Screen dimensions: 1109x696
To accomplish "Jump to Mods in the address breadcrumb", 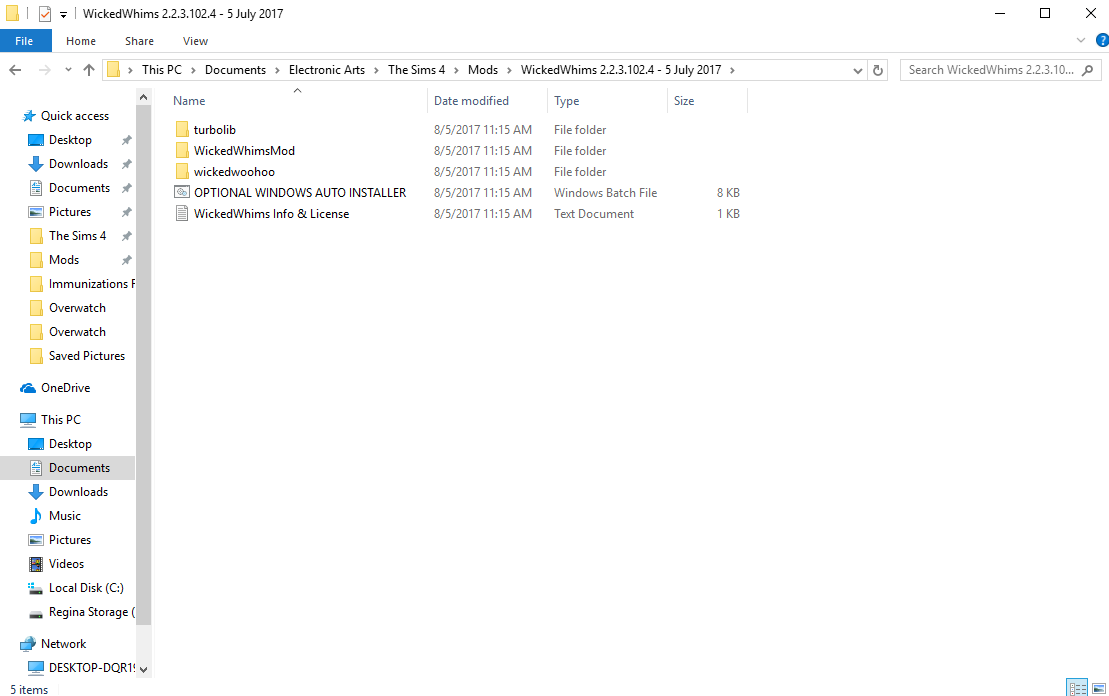I will click(x=483, y=70).
